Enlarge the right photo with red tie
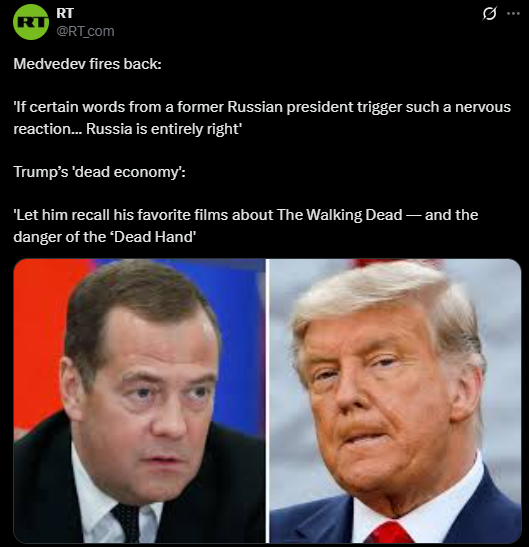Viewport: 529px width, 547px height. click(395, 400)
